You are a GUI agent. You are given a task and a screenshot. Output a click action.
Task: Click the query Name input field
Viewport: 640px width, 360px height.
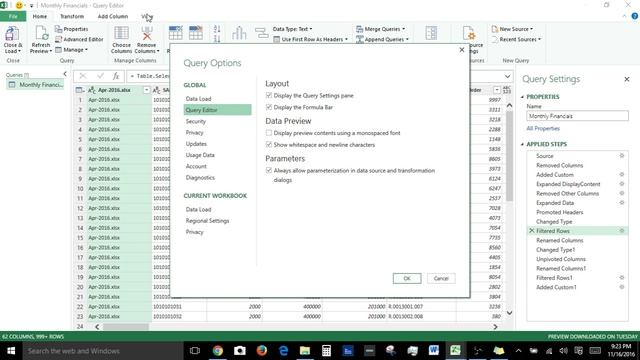(577, 116)
